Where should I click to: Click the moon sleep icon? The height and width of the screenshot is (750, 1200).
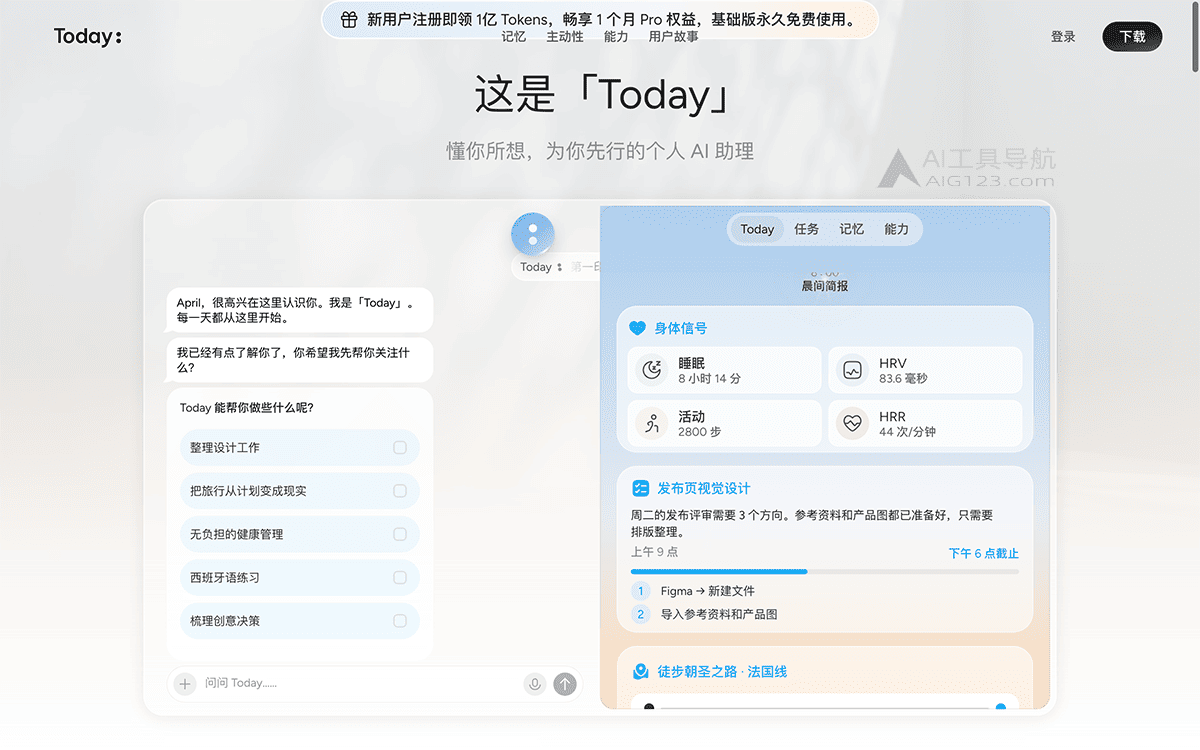pos(652,370)
